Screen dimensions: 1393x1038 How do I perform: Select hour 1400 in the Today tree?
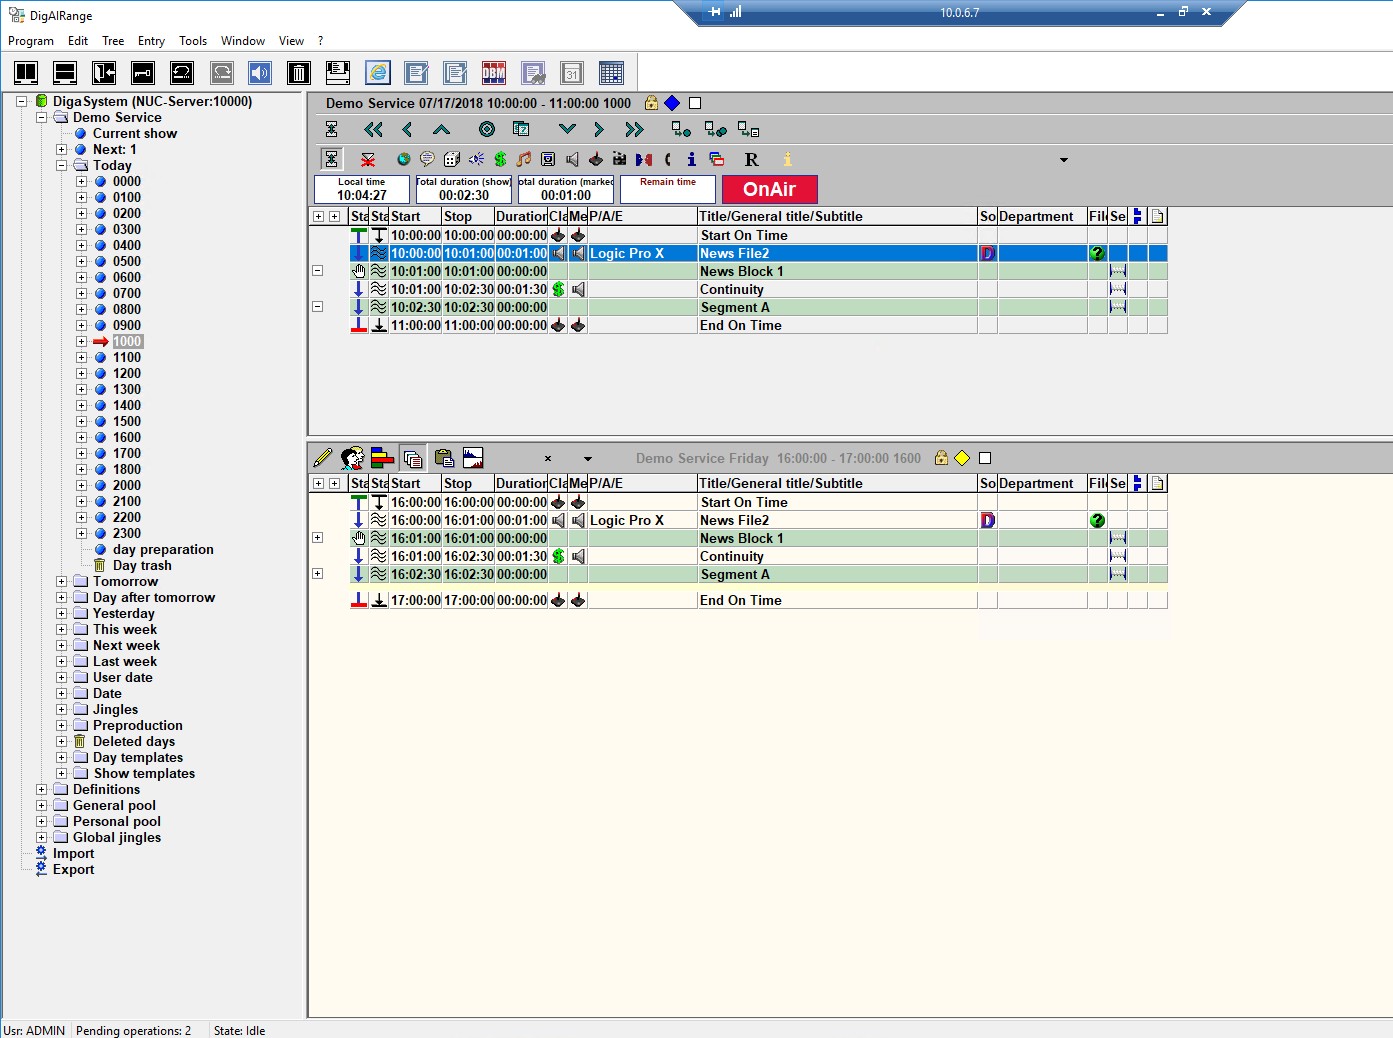(127, 405)
